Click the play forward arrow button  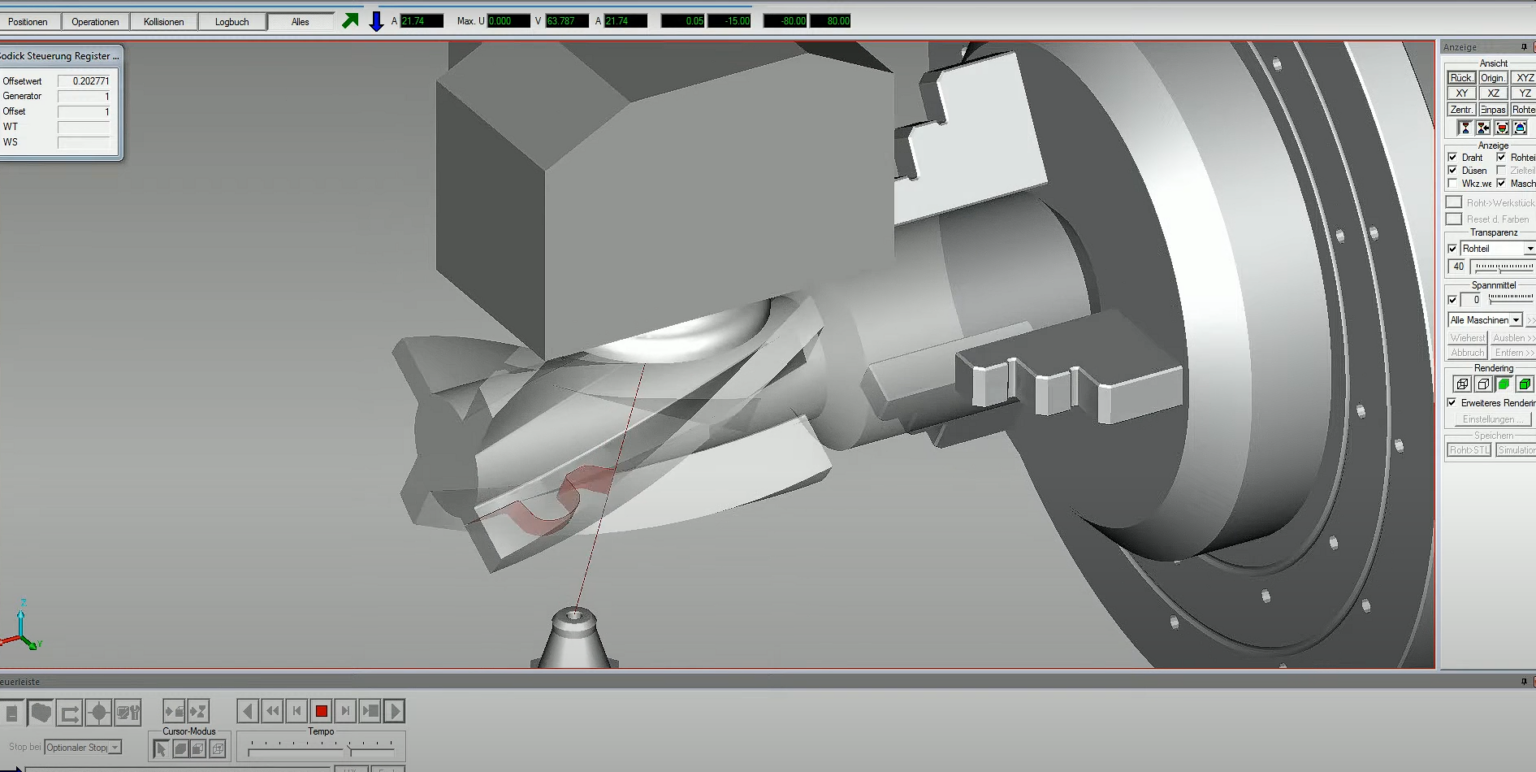(394, 711)
